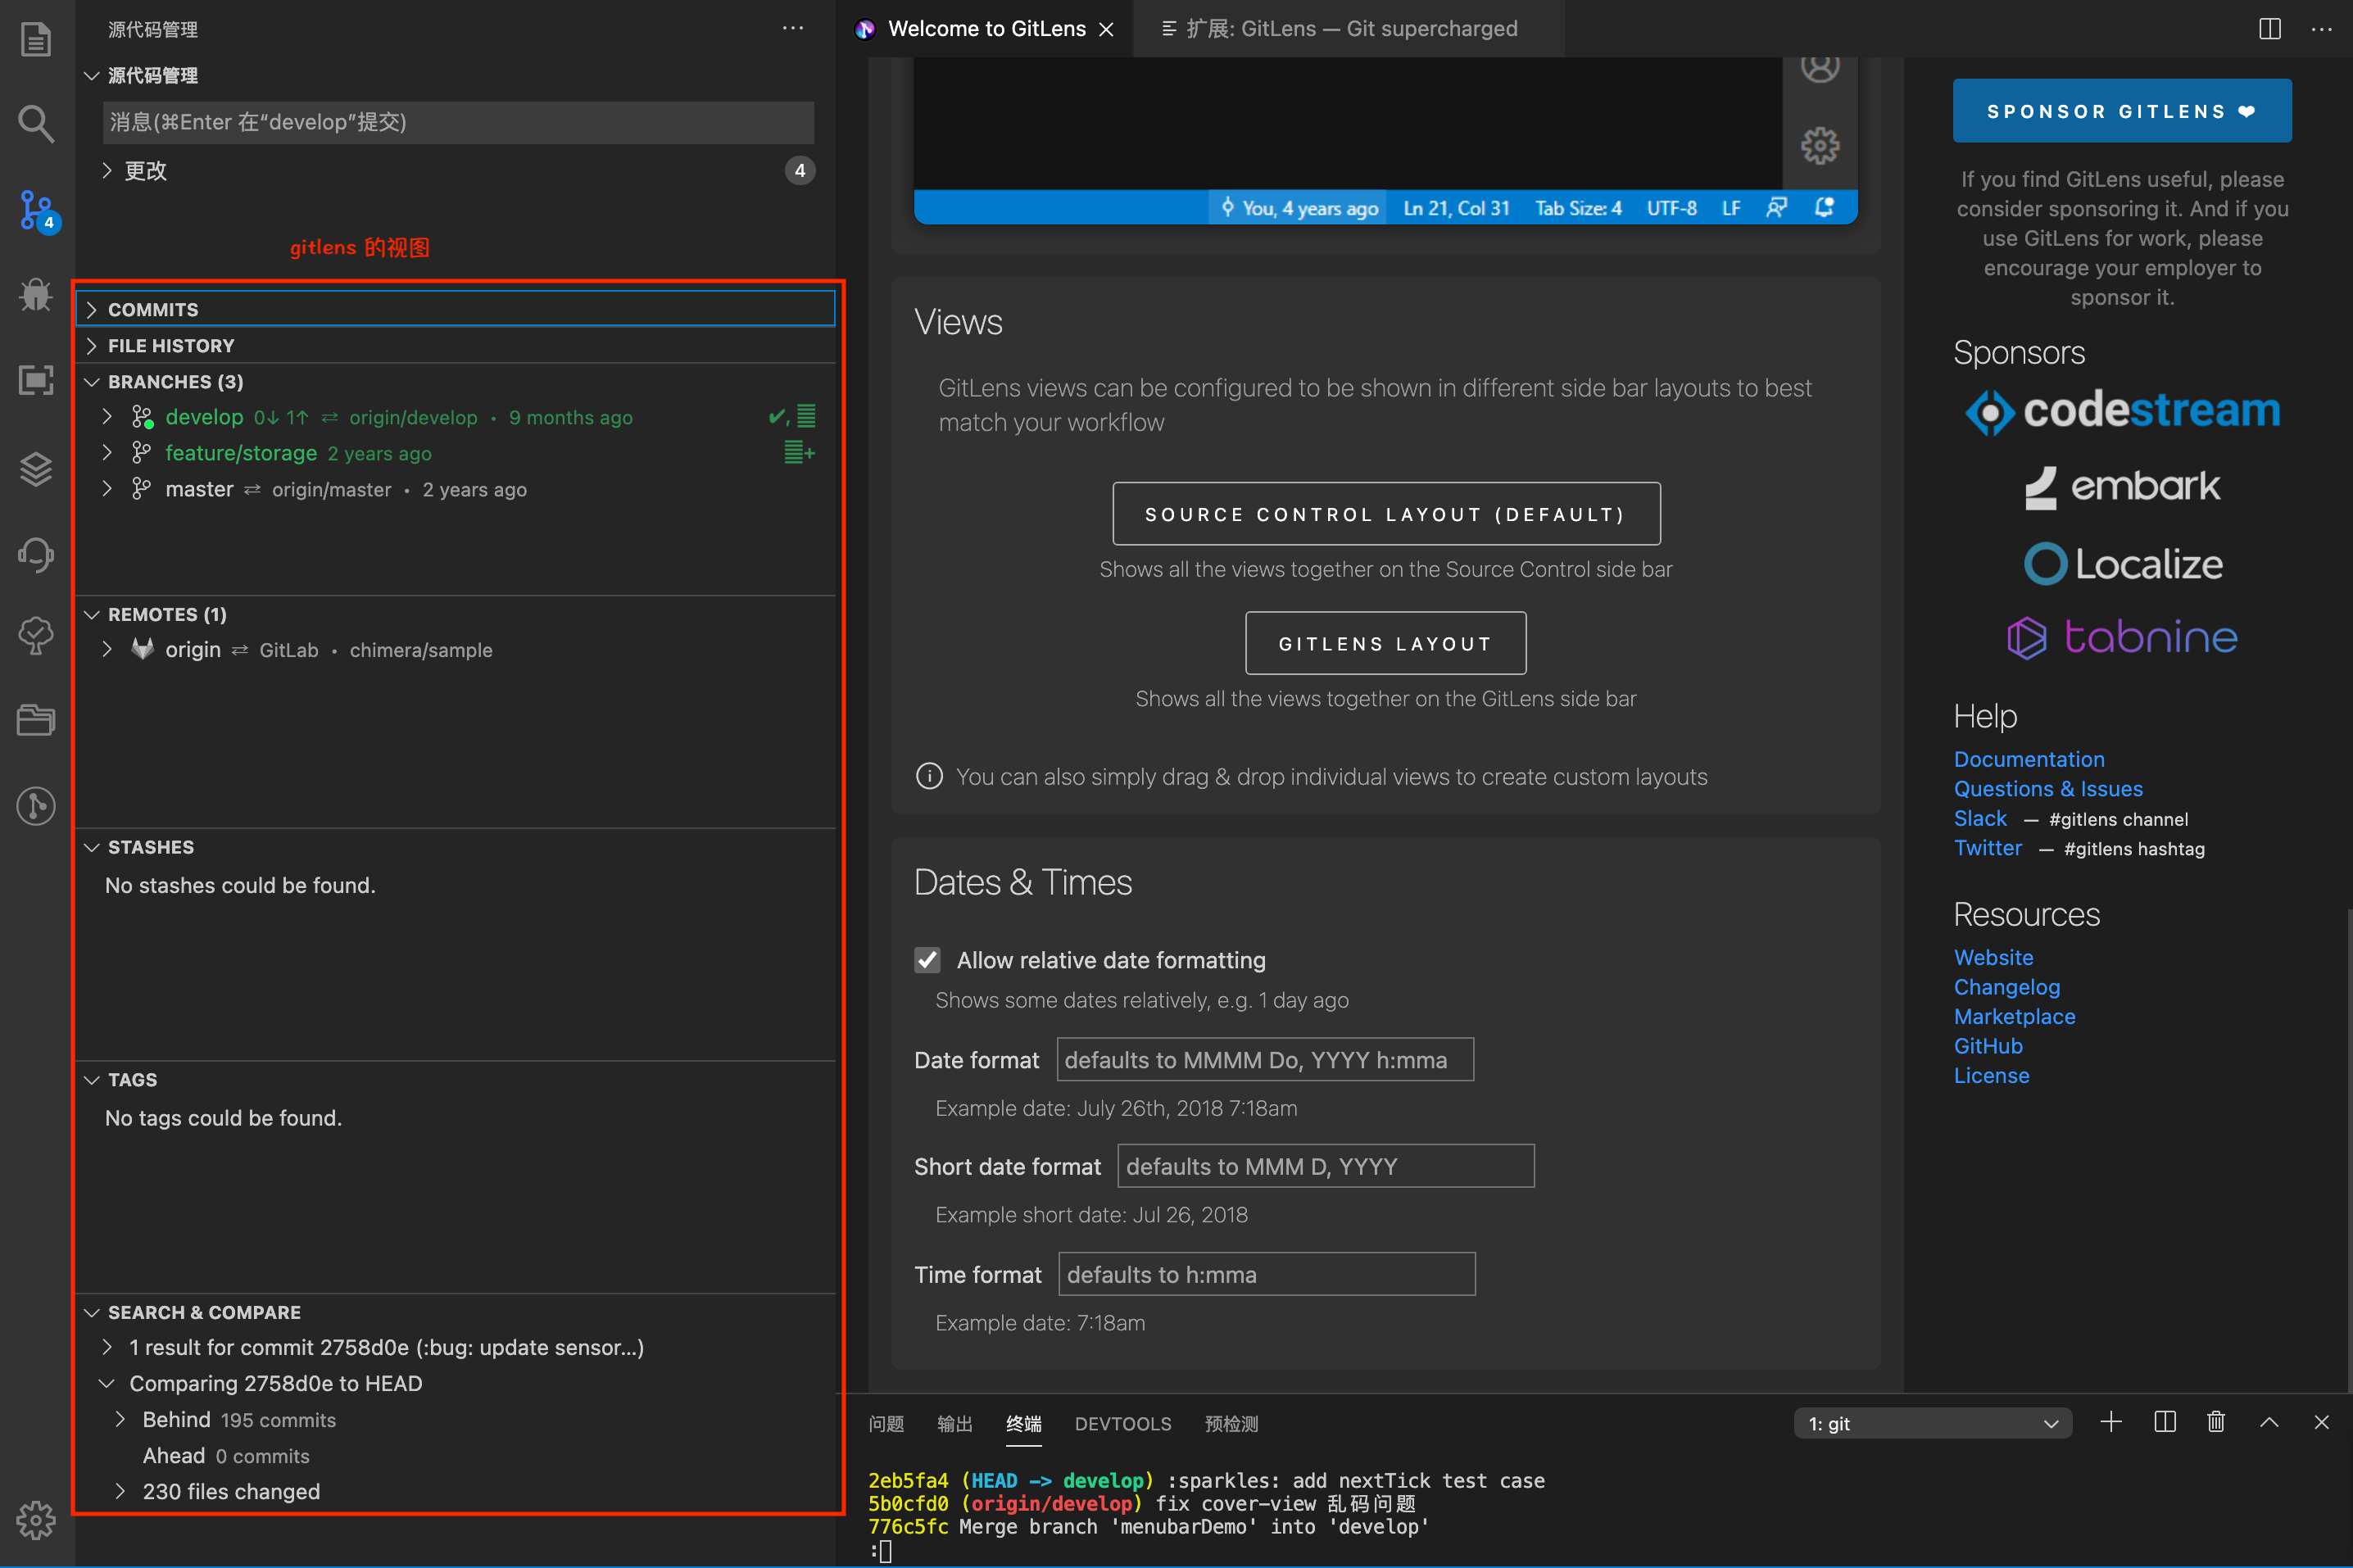Open the Documentation help link
Screen dimensions: 2353x1568
(x=2028, y=759)
